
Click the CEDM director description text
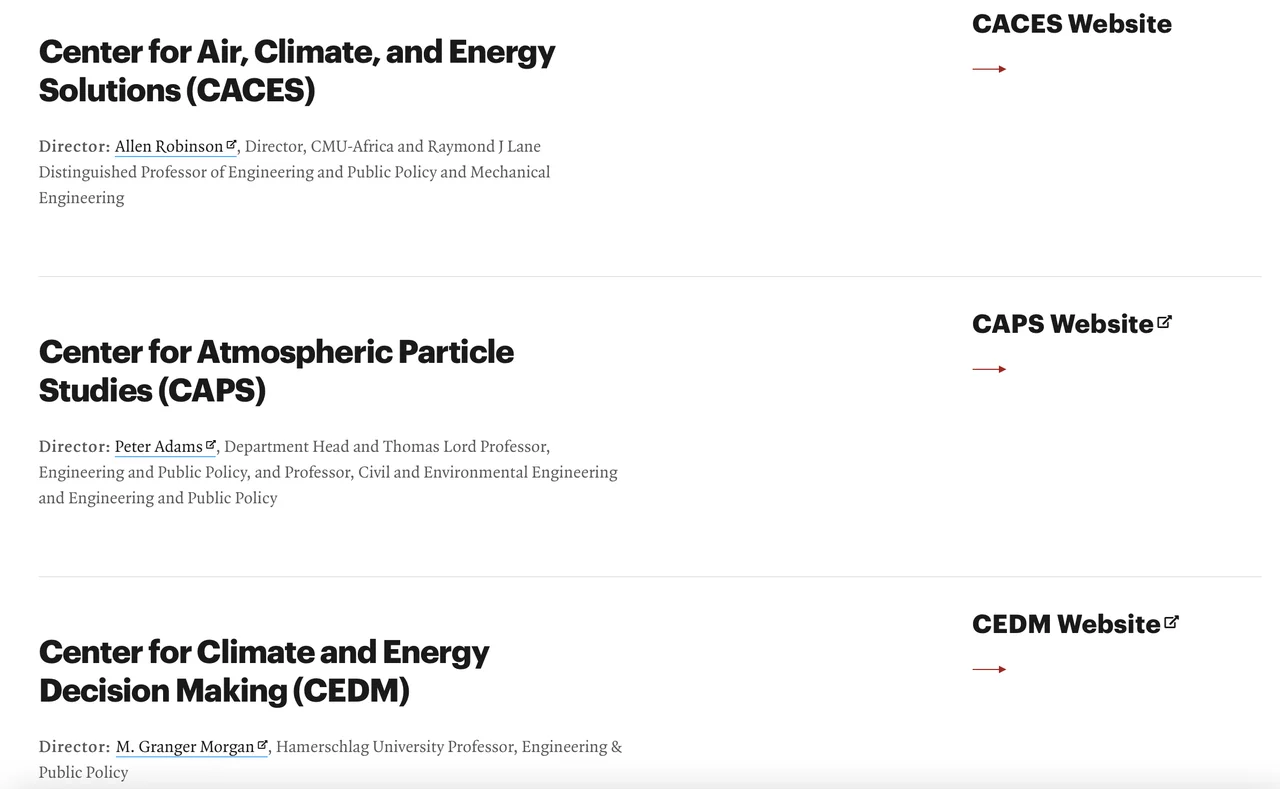pyautogui.click(x=448, y=747)
